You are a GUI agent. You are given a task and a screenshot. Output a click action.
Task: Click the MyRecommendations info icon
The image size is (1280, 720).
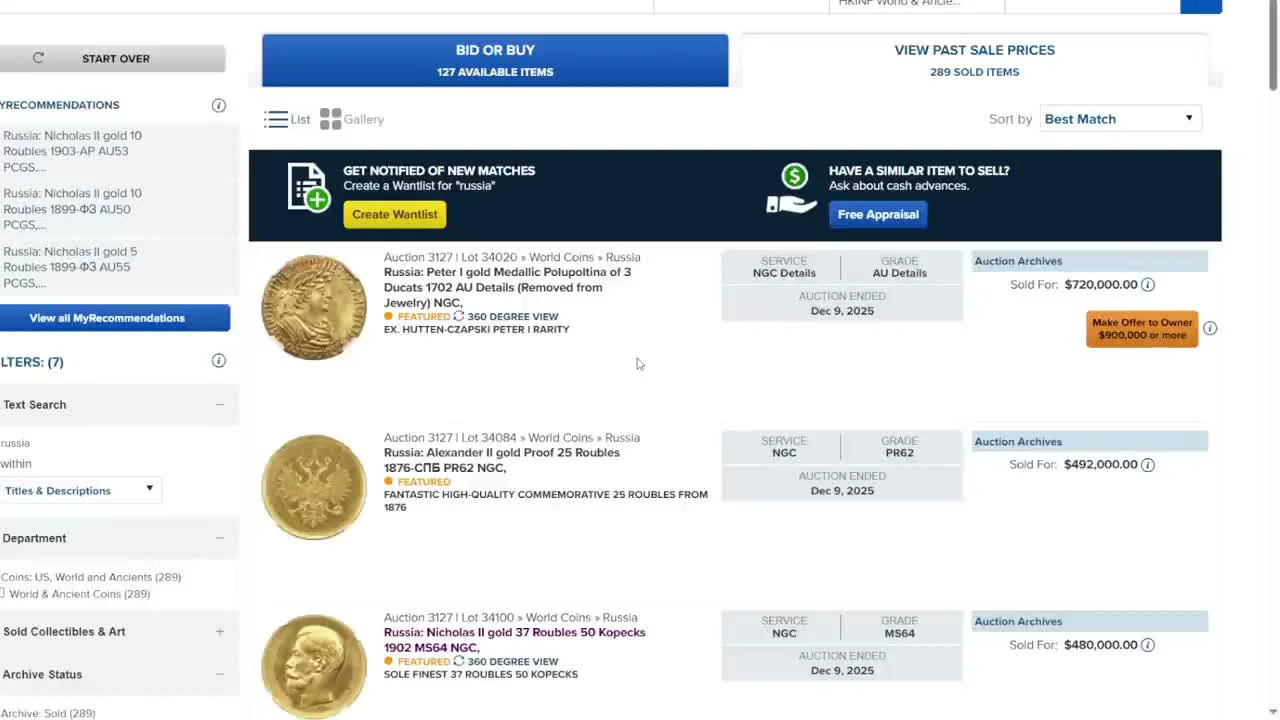(x=219, y=105)
